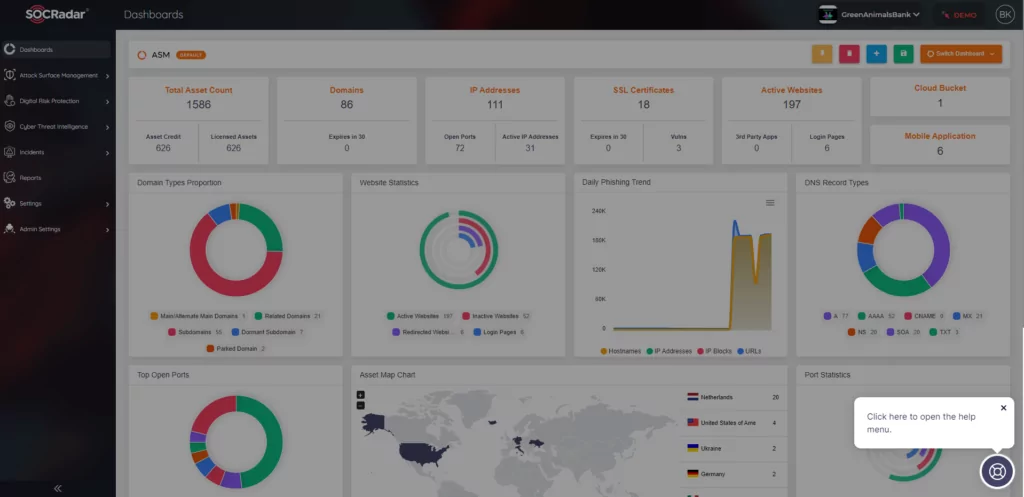Click the SOCRadar logo
Viewport: 1024px width, 497px height.
[x=57, y=14]
